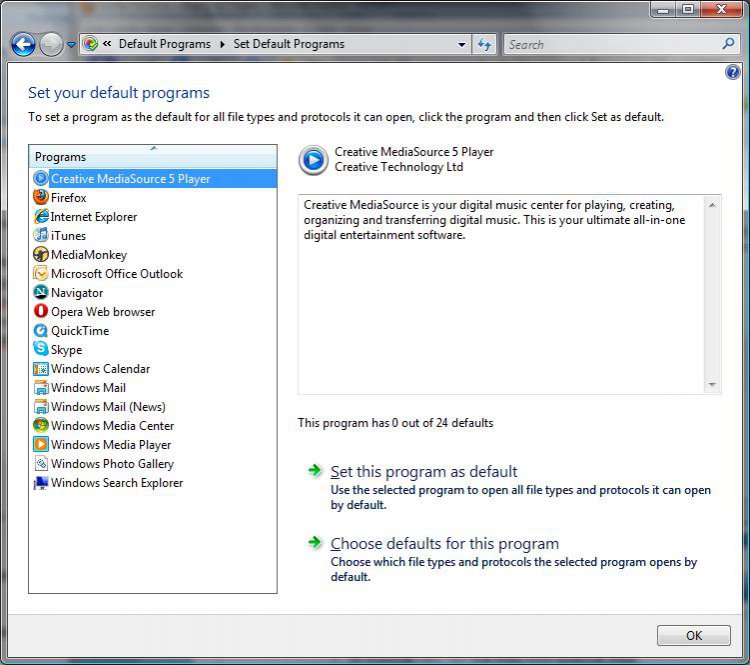Click green arrow beside Set this program as default
Screen dimensions: 750x665
click(315, 470)
